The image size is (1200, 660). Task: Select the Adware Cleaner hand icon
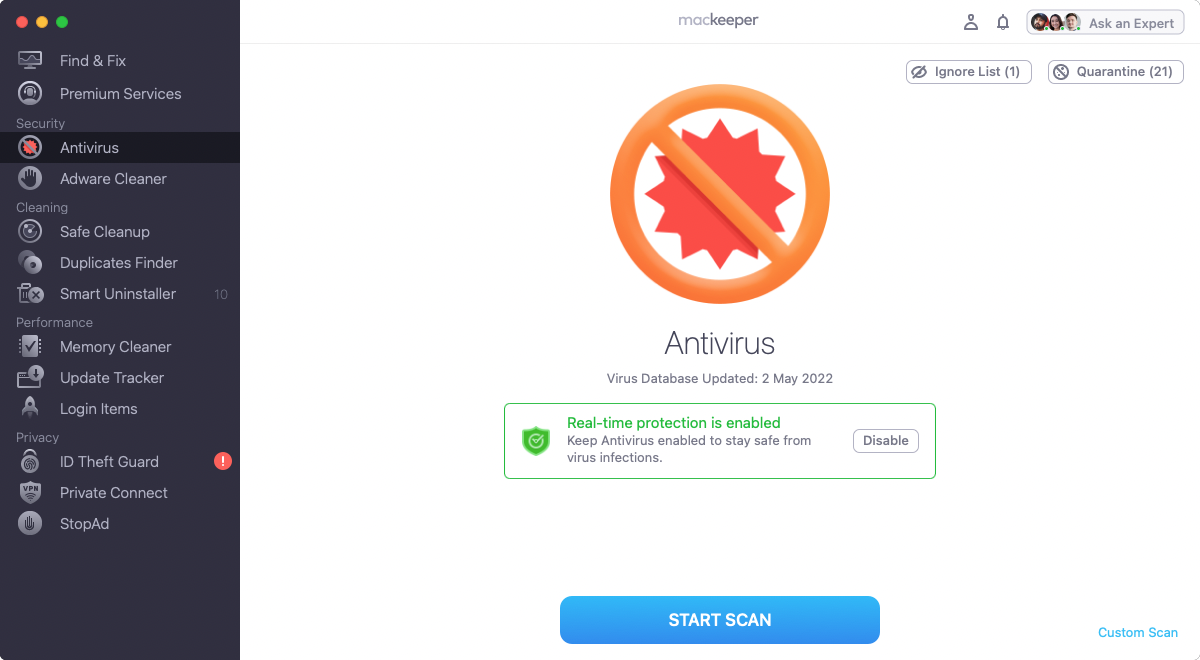click(x=30, y=179)
